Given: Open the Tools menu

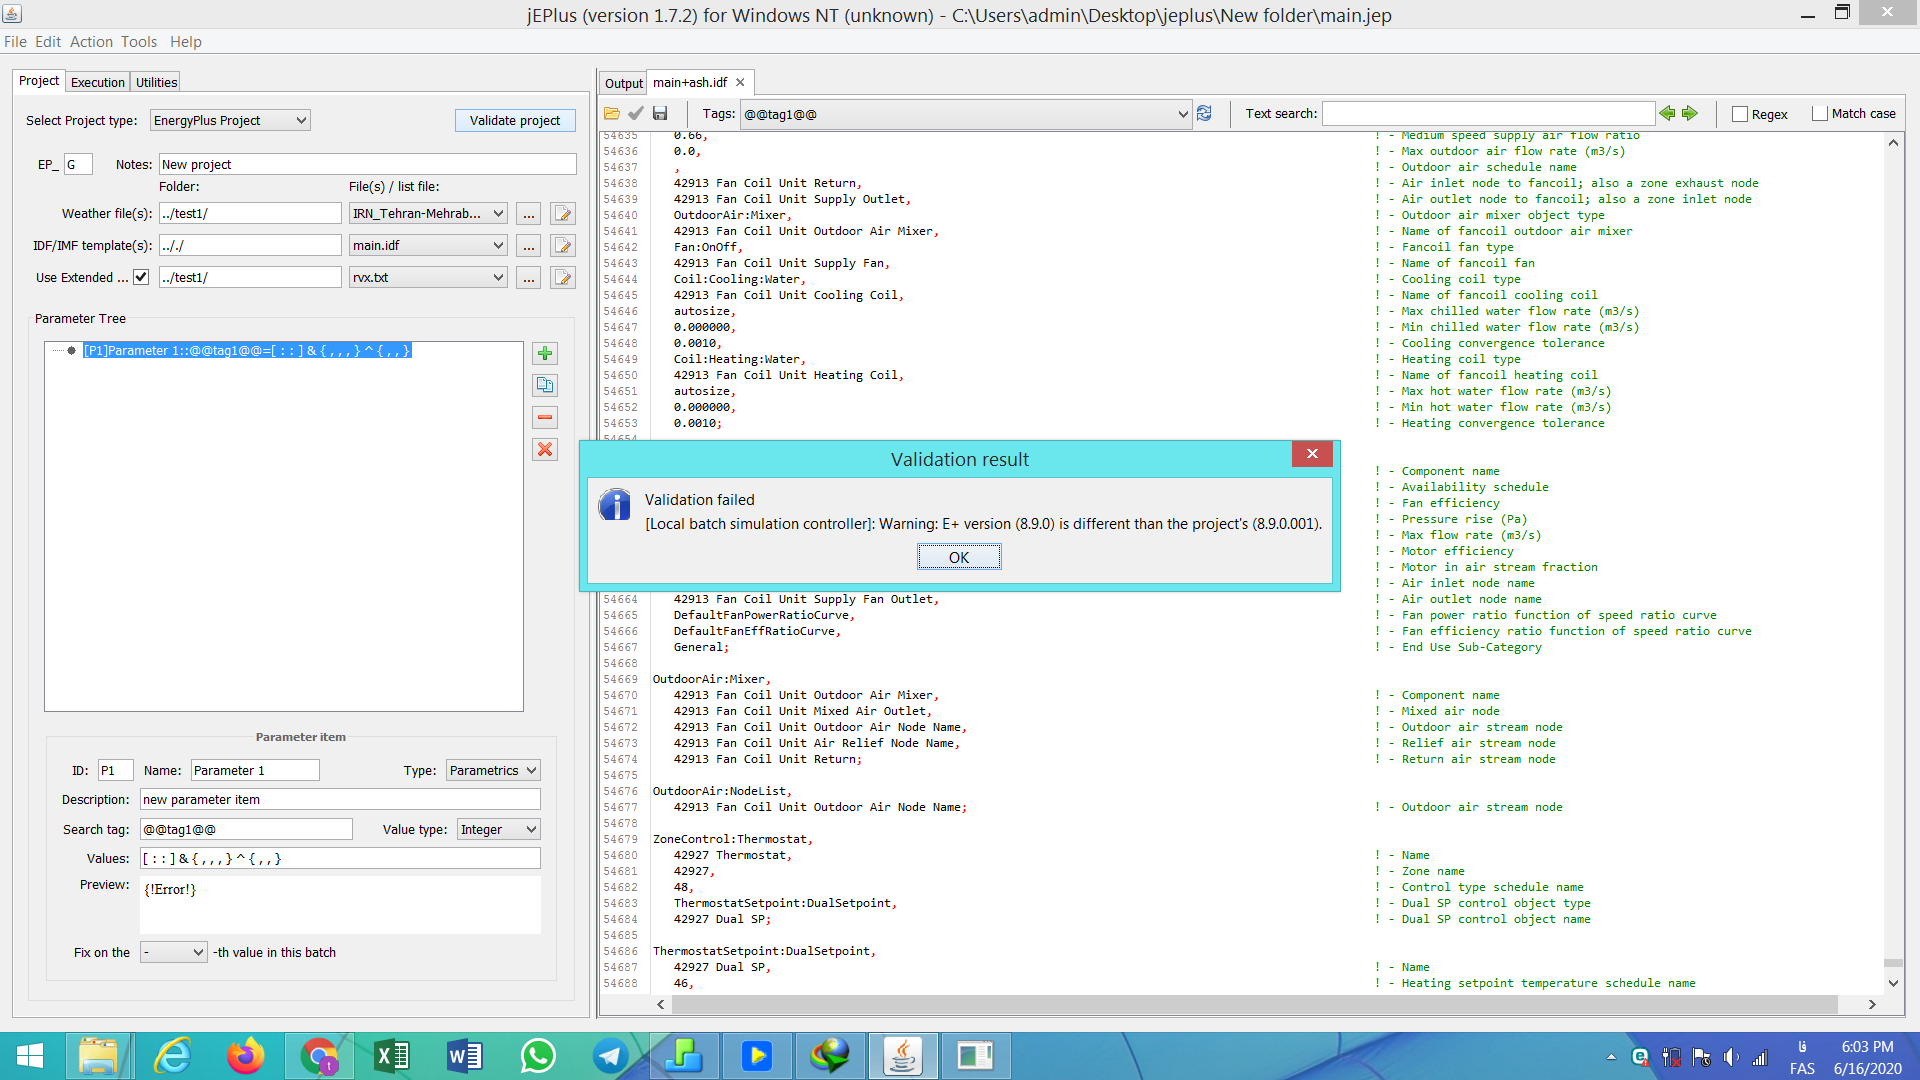Looking at the screenshot, I should pyautogui.click(x=139, y=41).
